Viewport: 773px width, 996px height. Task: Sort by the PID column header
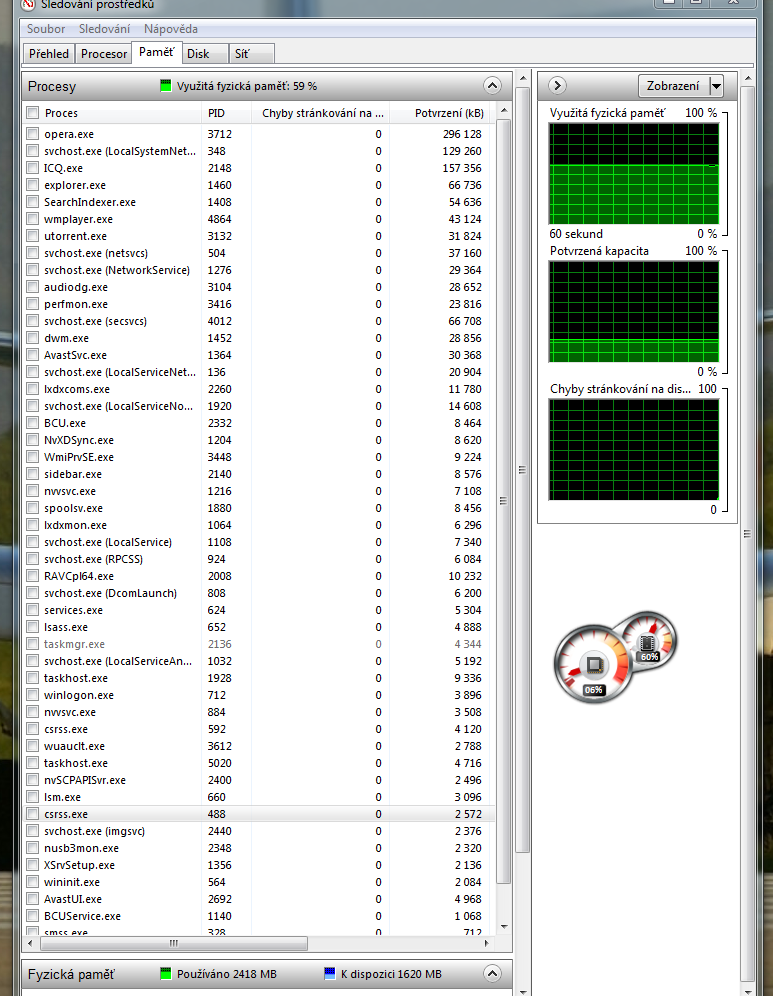coord(225,113)
